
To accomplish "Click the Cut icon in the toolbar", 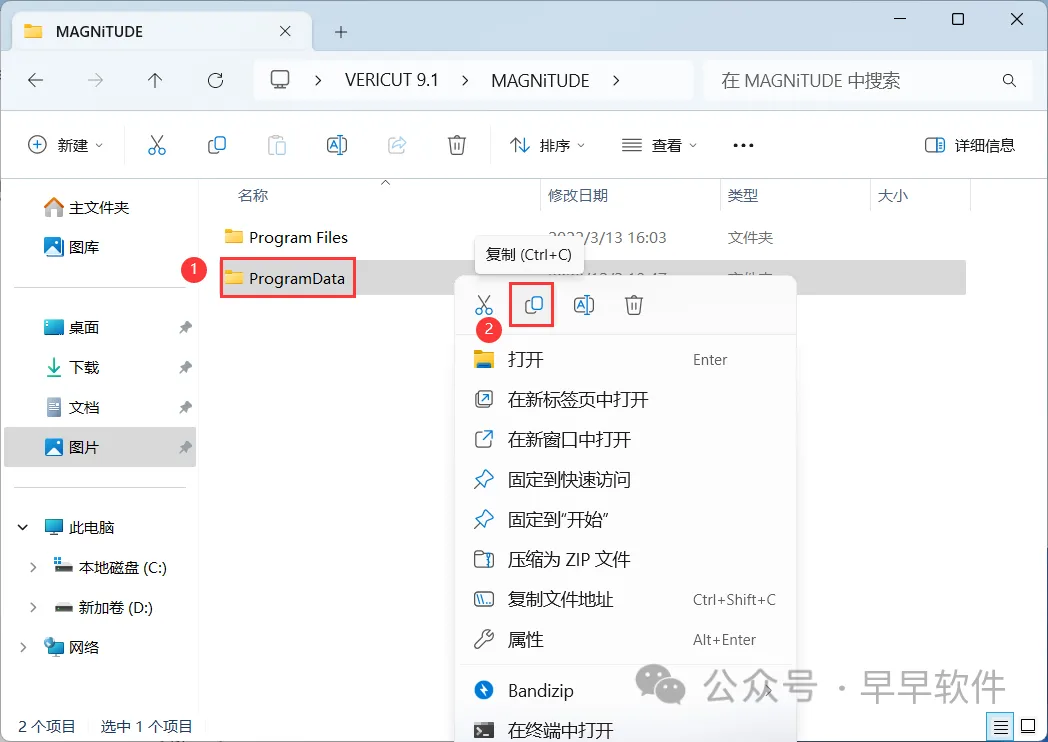I will (x=156, y=145).
